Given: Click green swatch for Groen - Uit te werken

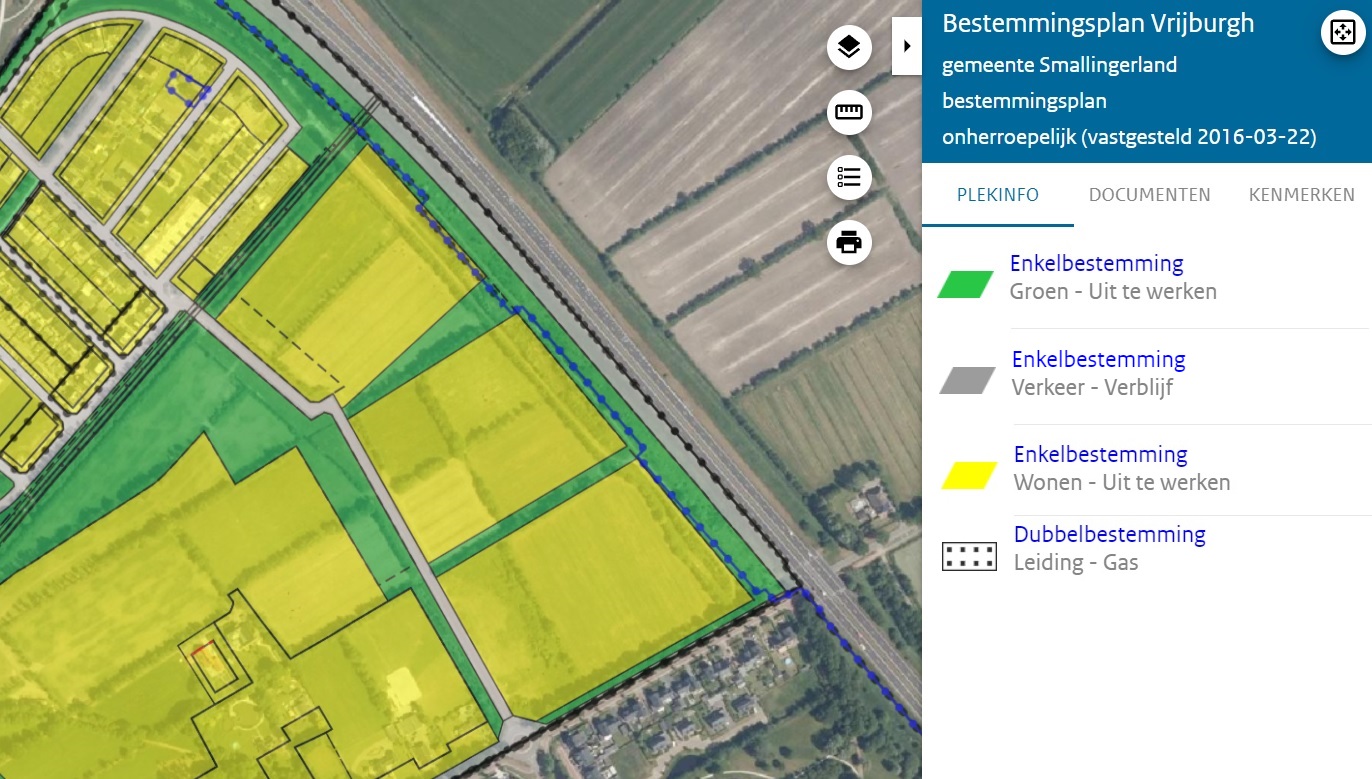Looking at the screenshot, I should pyautogui.click(x=966, y=285).
